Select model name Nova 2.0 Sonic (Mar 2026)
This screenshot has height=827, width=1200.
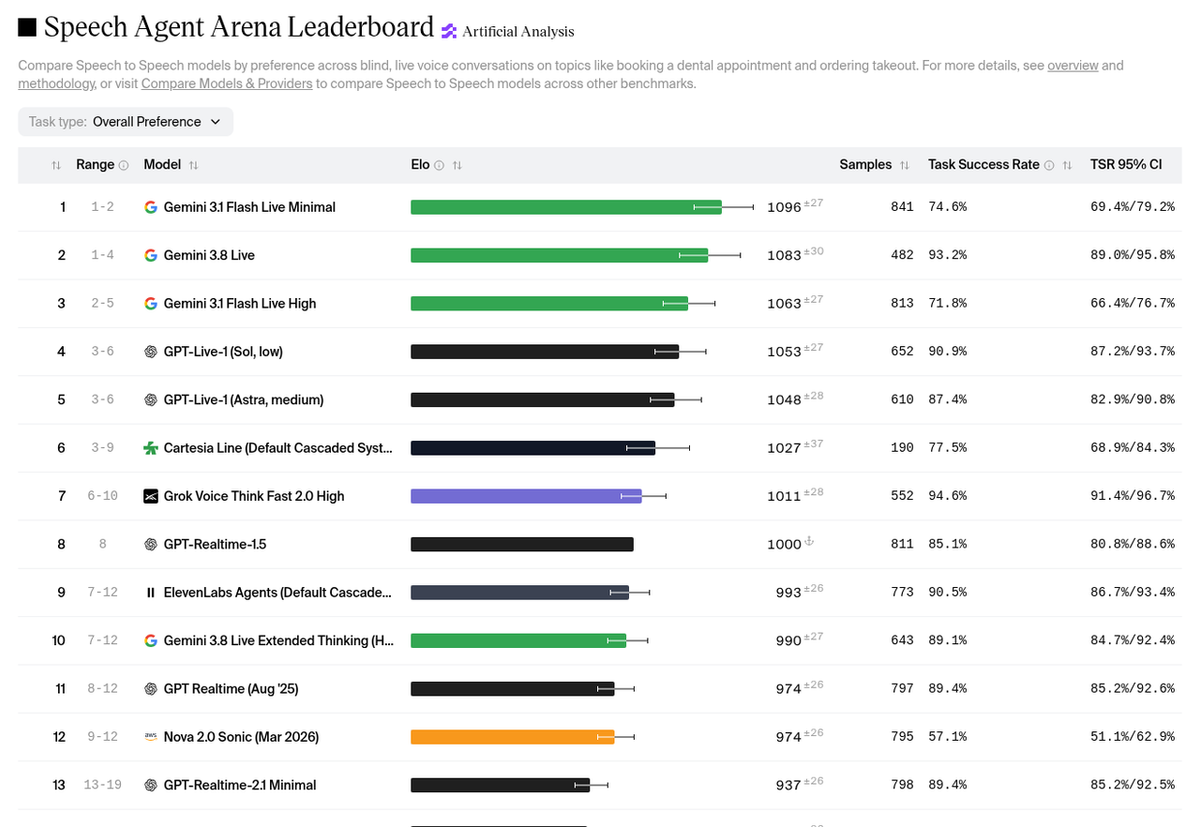coord(241,737)
